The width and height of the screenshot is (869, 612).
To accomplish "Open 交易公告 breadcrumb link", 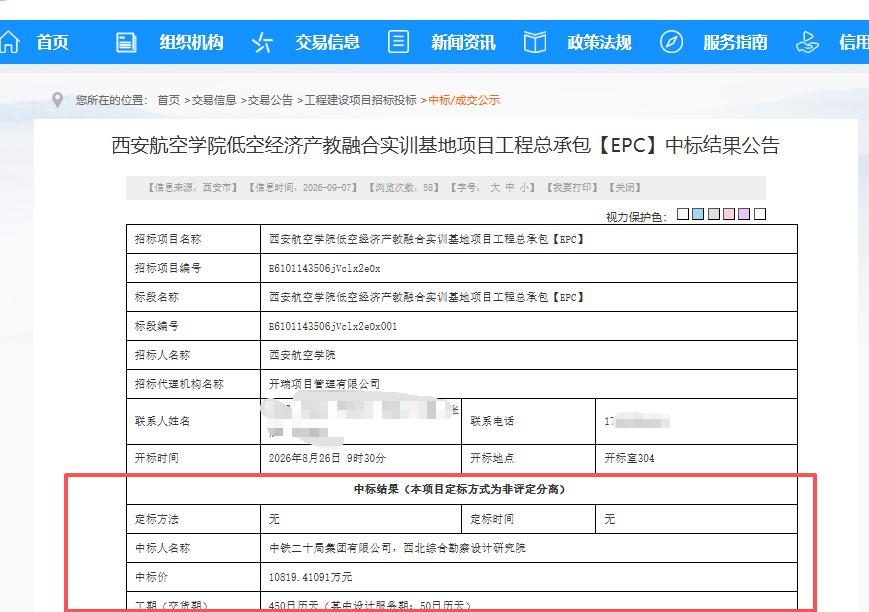I will (x=270, y=100).
